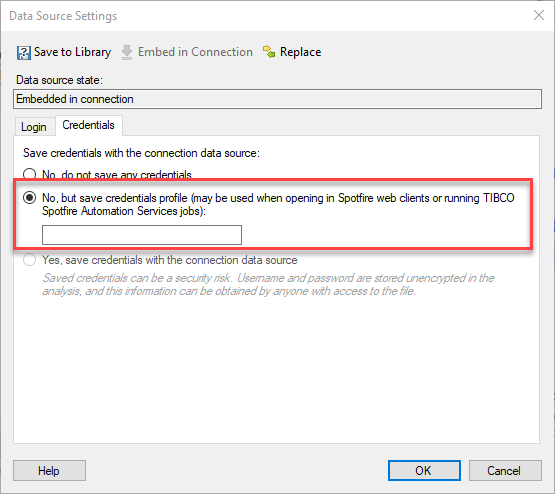Choose the Replace text label

[301, 52]
